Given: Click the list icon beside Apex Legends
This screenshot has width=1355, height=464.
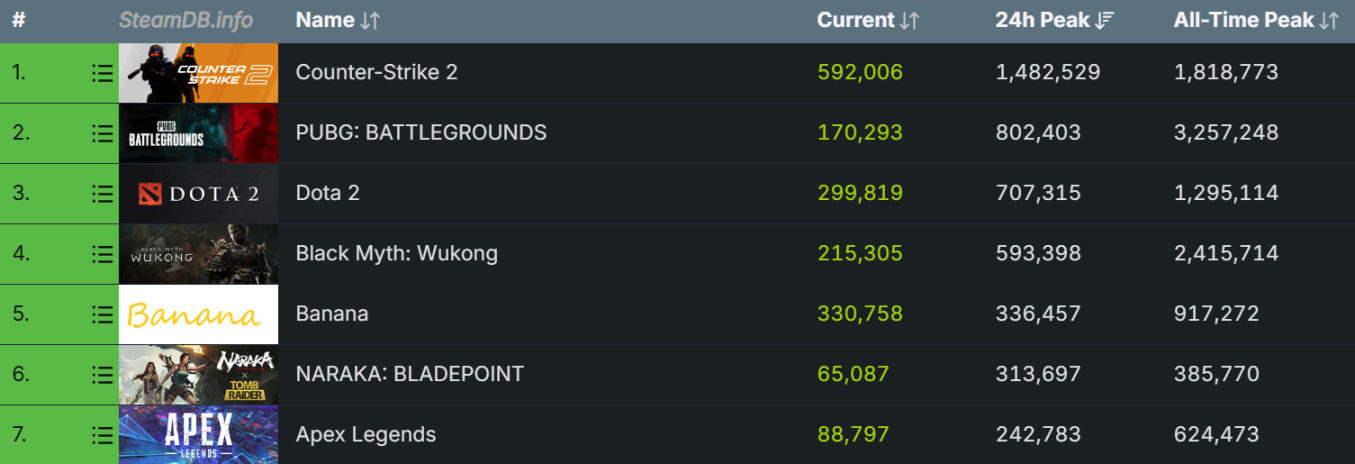Looking at the screenshot, I should click(101, 435).
